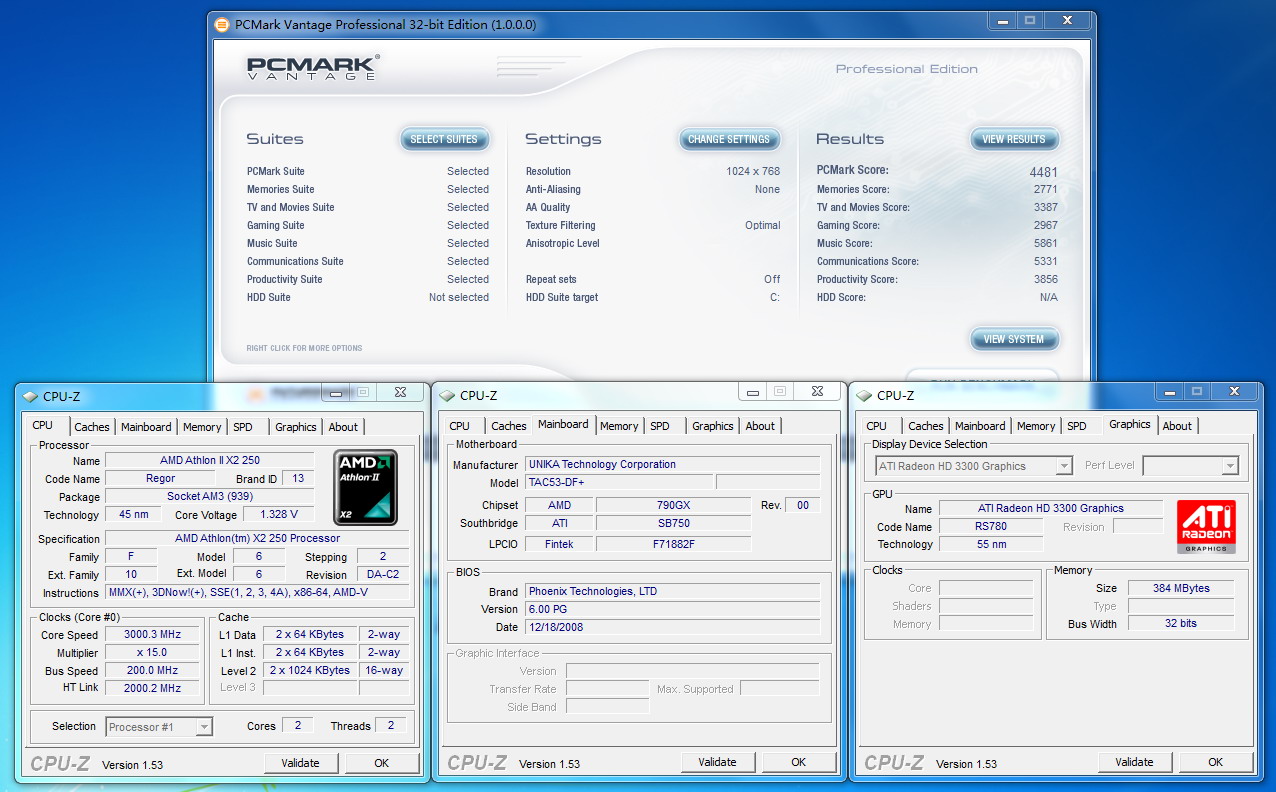Go to CPU tab in right CPU-Z window
The image size is (1276, 792).
click(877, 426)
